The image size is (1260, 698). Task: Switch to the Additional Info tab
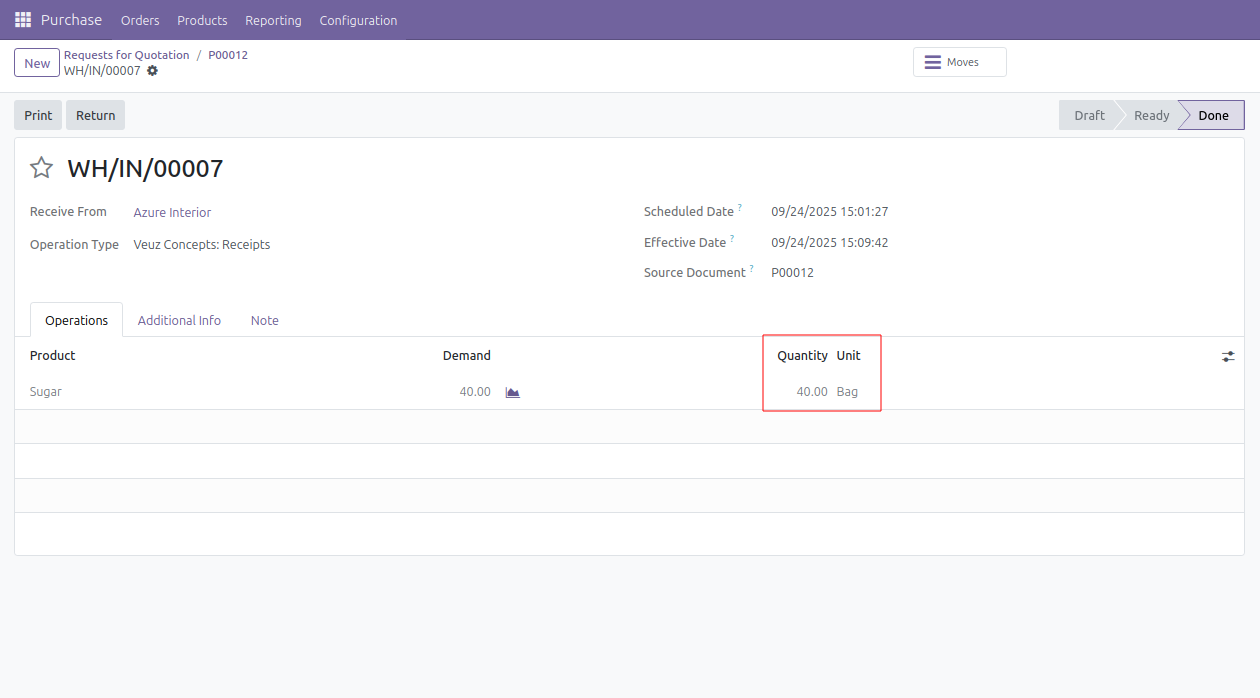179,320
